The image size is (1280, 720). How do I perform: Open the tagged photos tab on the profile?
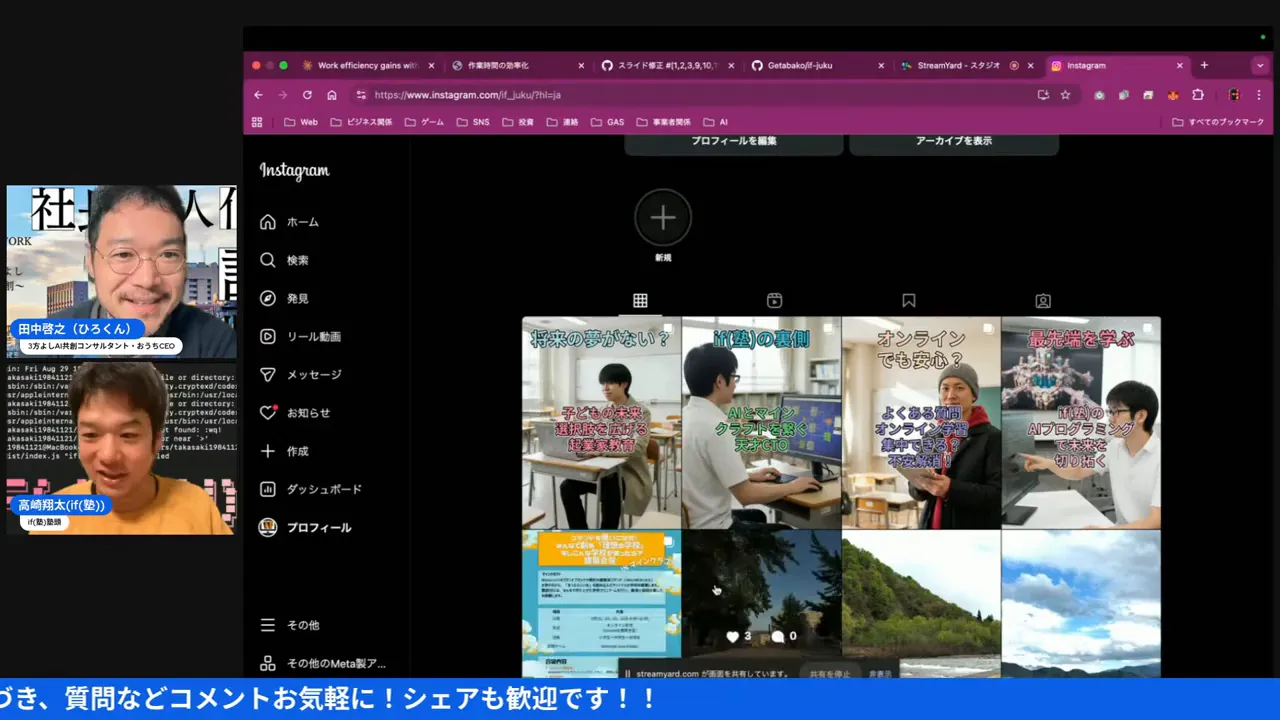click(1042, 300)
